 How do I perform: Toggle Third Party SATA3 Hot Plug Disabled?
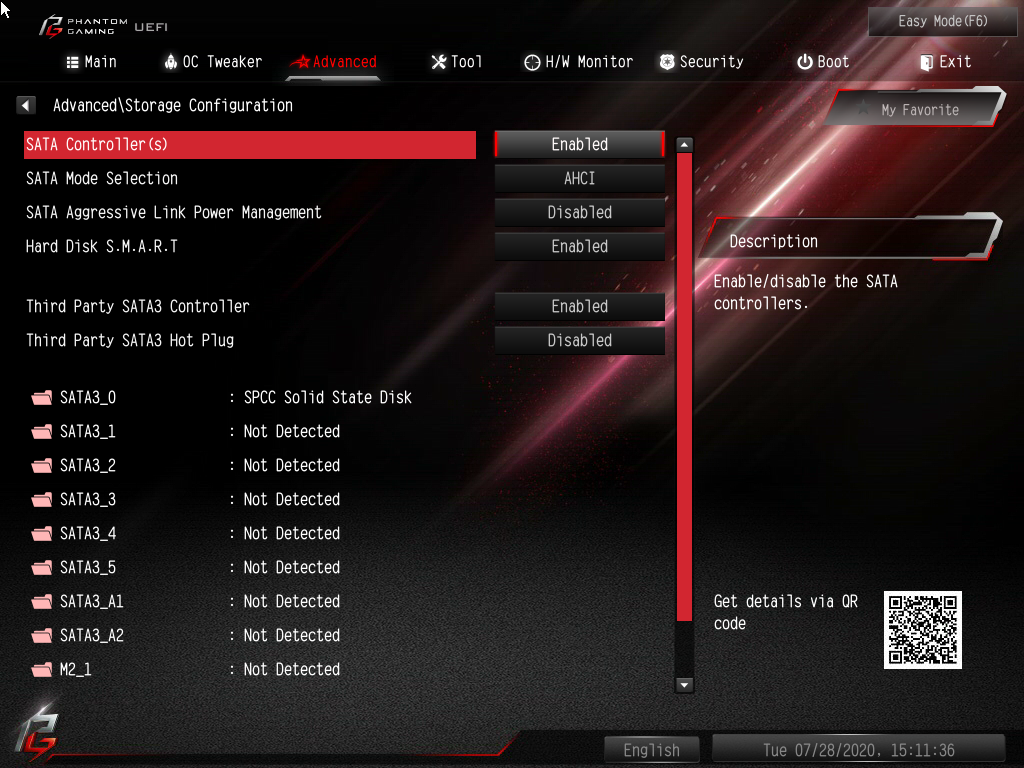pos(579,340)
